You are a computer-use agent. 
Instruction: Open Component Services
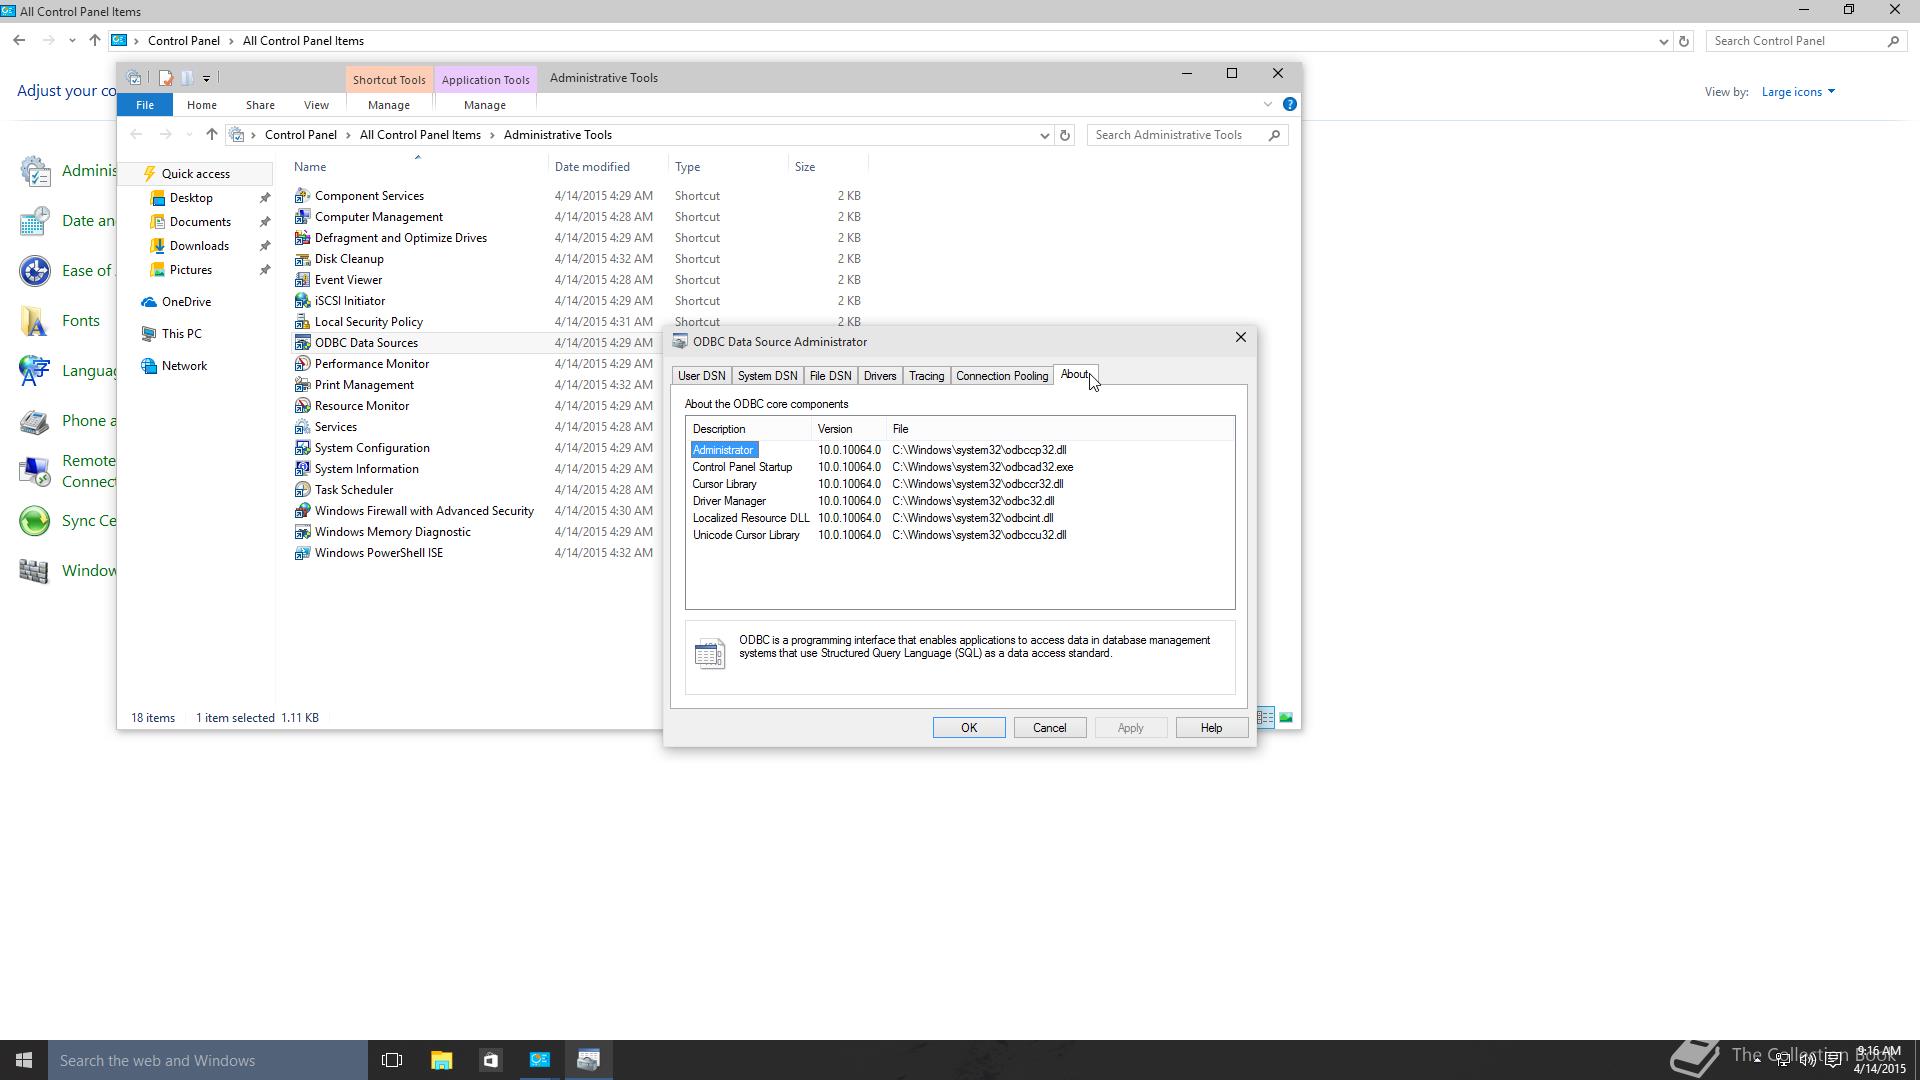click(x=368, y=195)
